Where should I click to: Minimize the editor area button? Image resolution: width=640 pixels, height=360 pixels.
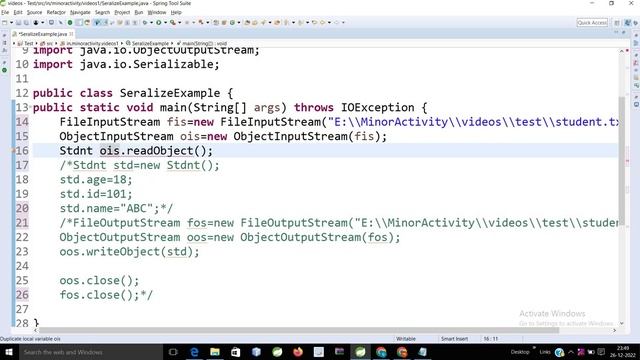(x=616, y=32)
